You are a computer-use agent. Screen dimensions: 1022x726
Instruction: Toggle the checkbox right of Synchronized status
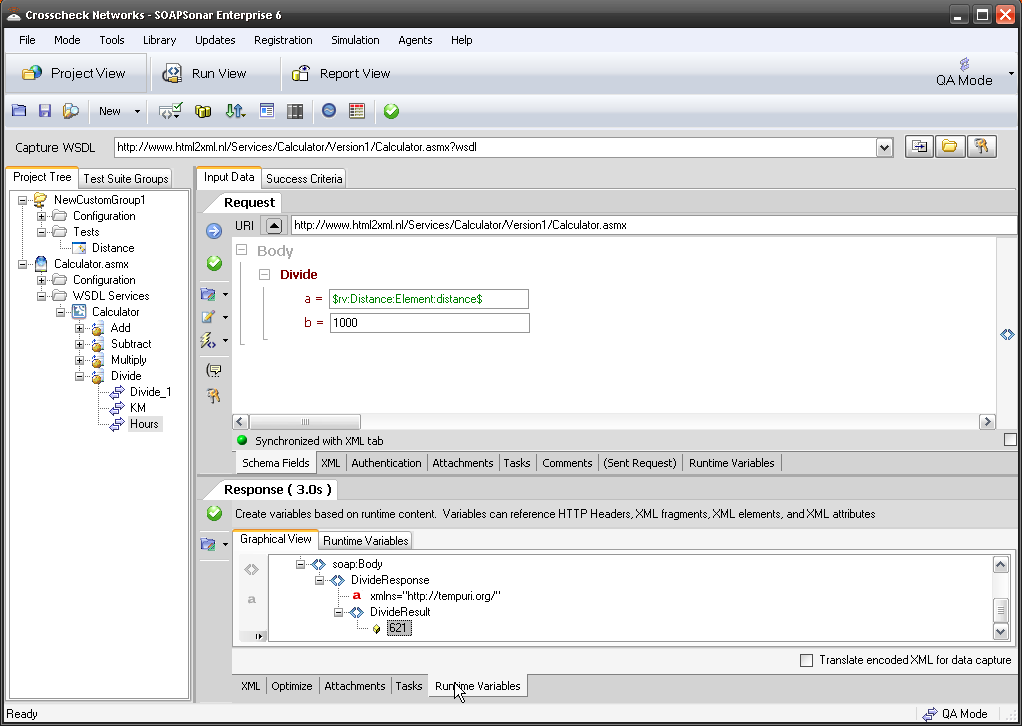click(x=1010, y=440)
